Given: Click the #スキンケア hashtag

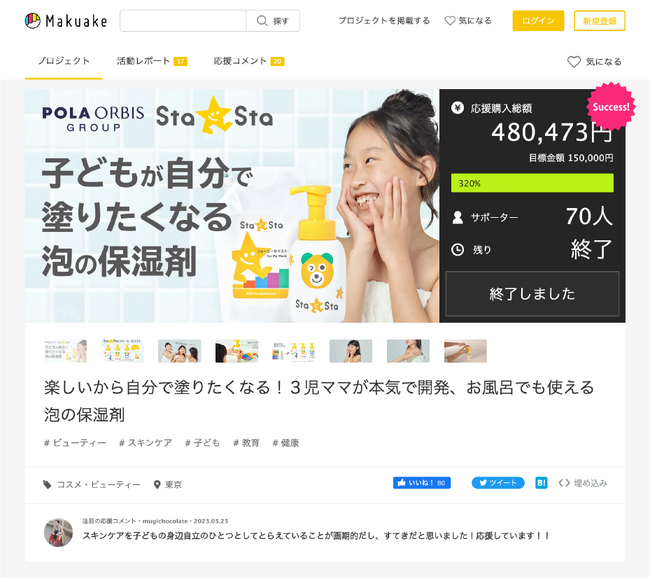Looking at the screenshot, I should (145, 443).
